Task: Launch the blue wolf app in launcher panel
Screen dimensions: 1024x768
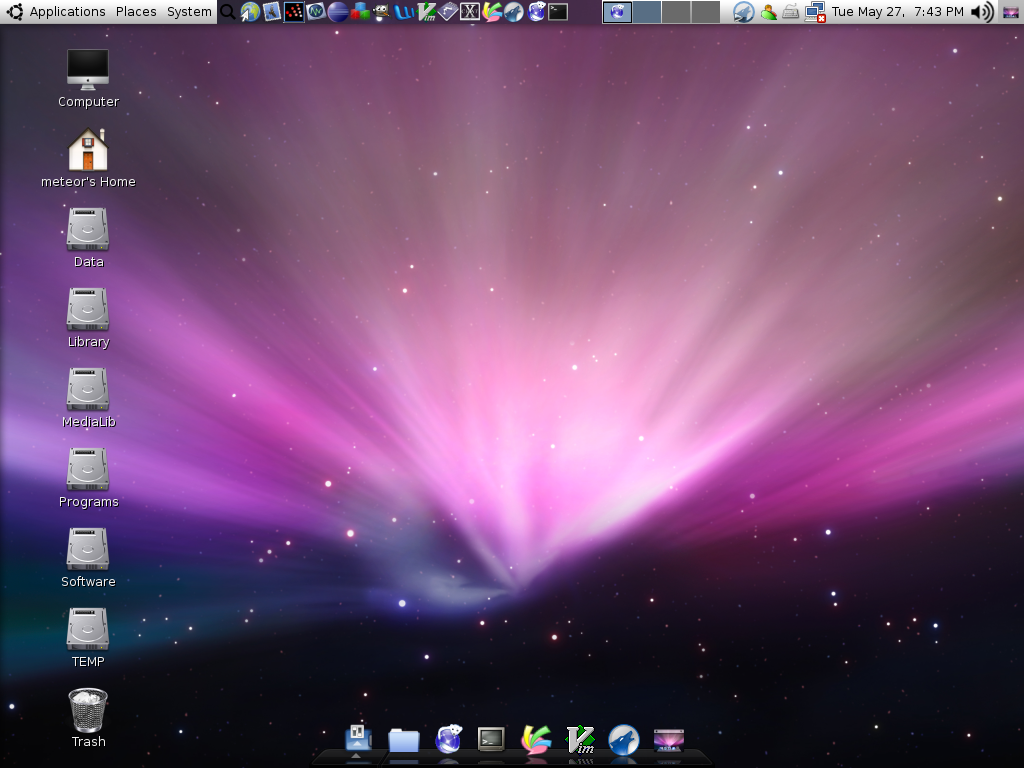Action: click(x=514, y=12)
